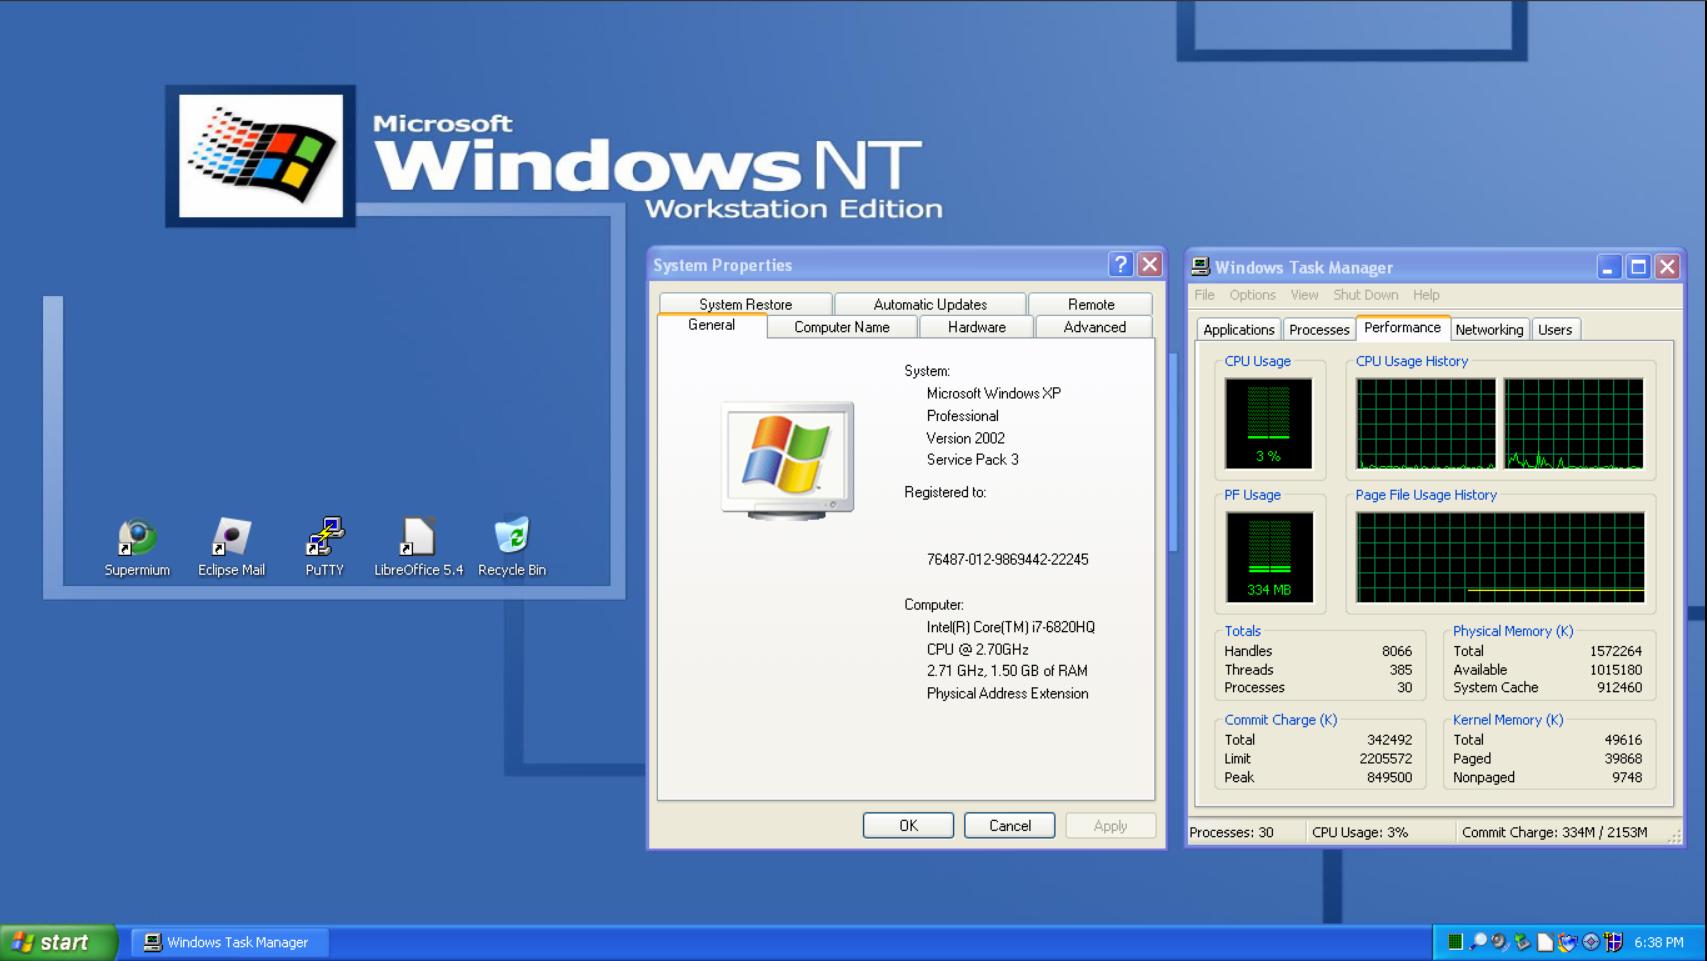Click the magnifying glass tray icon
Image resolution: width=1707 pixels, height=961 pixels.
(x=1478, y=941)
